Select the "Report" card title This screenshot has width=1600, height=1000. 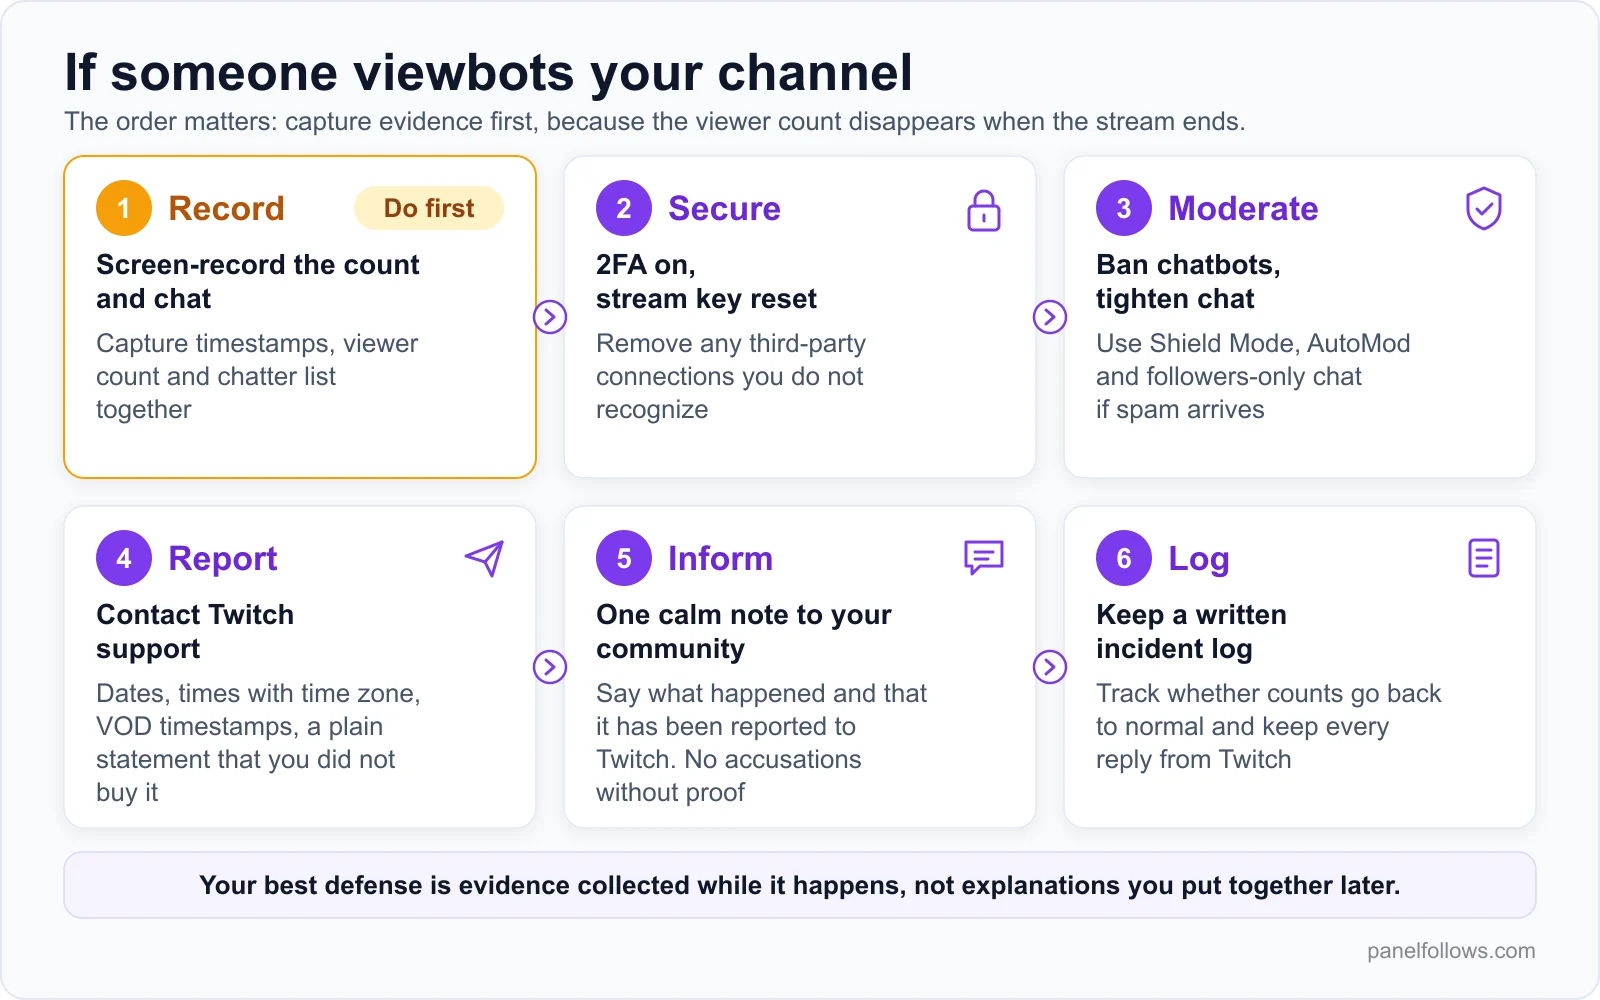(x=223, y=559)
